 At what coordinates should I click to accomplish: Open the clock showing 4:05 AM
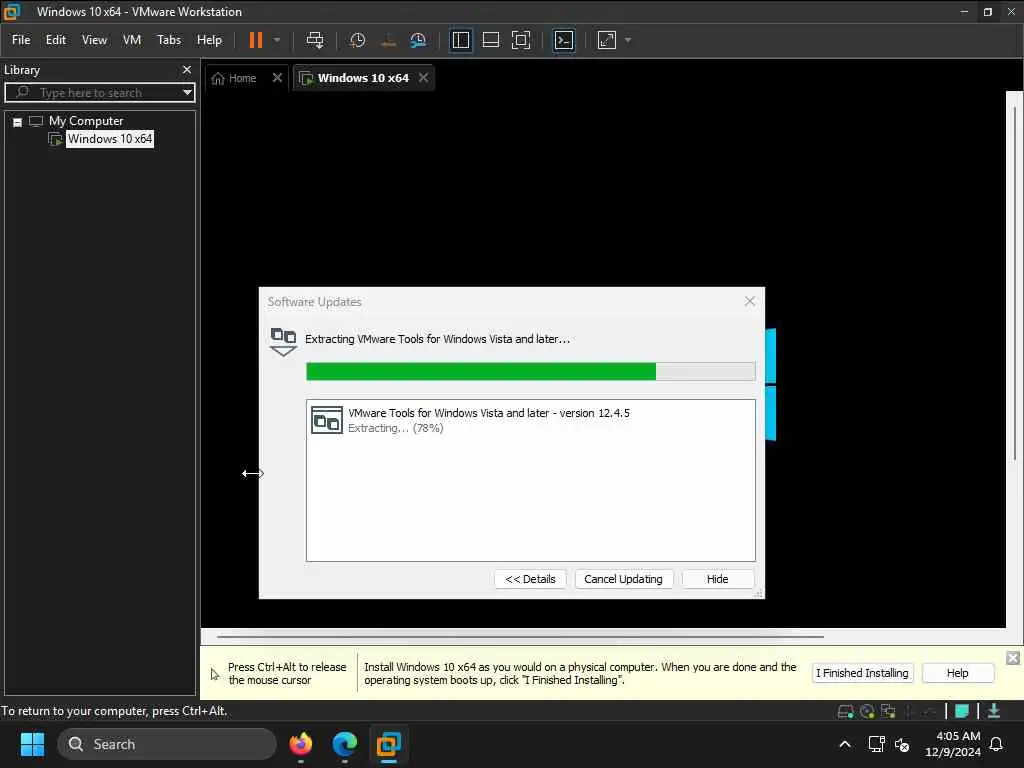[x=953, y=744]
